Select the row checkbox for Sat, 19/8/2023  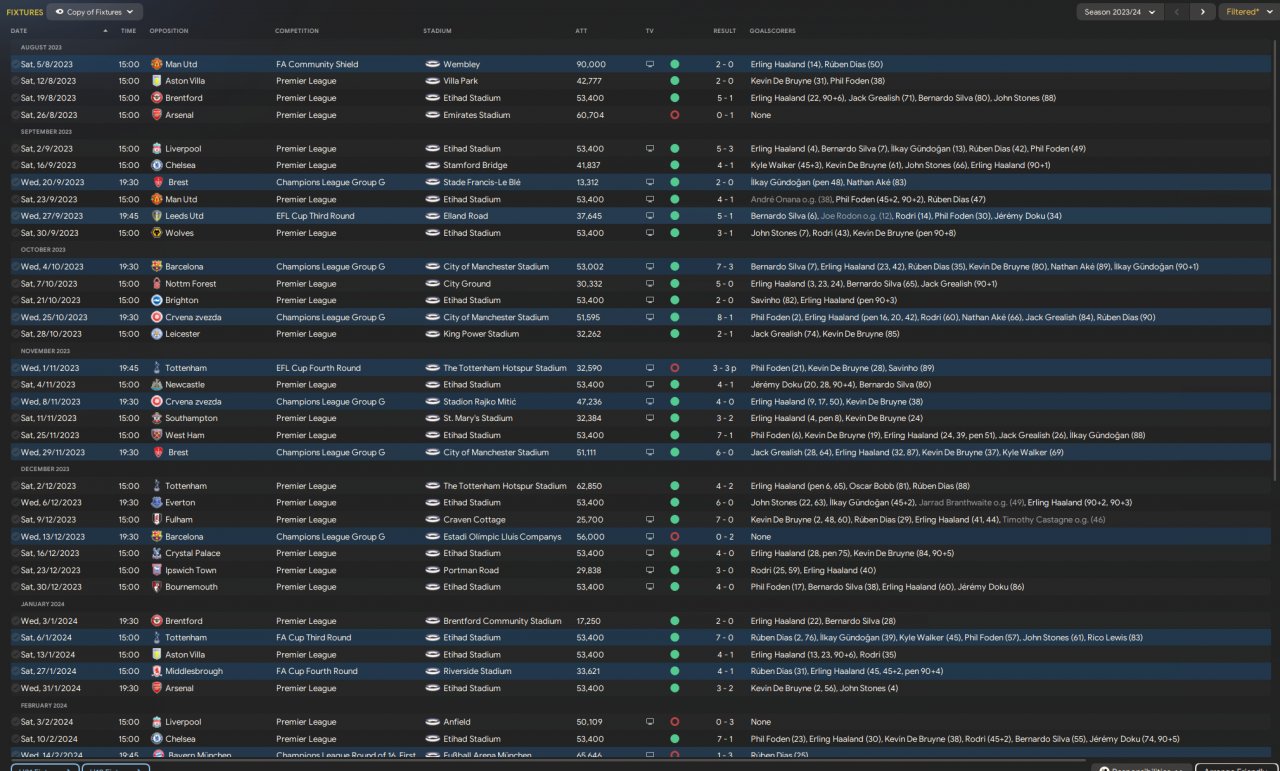[16, 98]
